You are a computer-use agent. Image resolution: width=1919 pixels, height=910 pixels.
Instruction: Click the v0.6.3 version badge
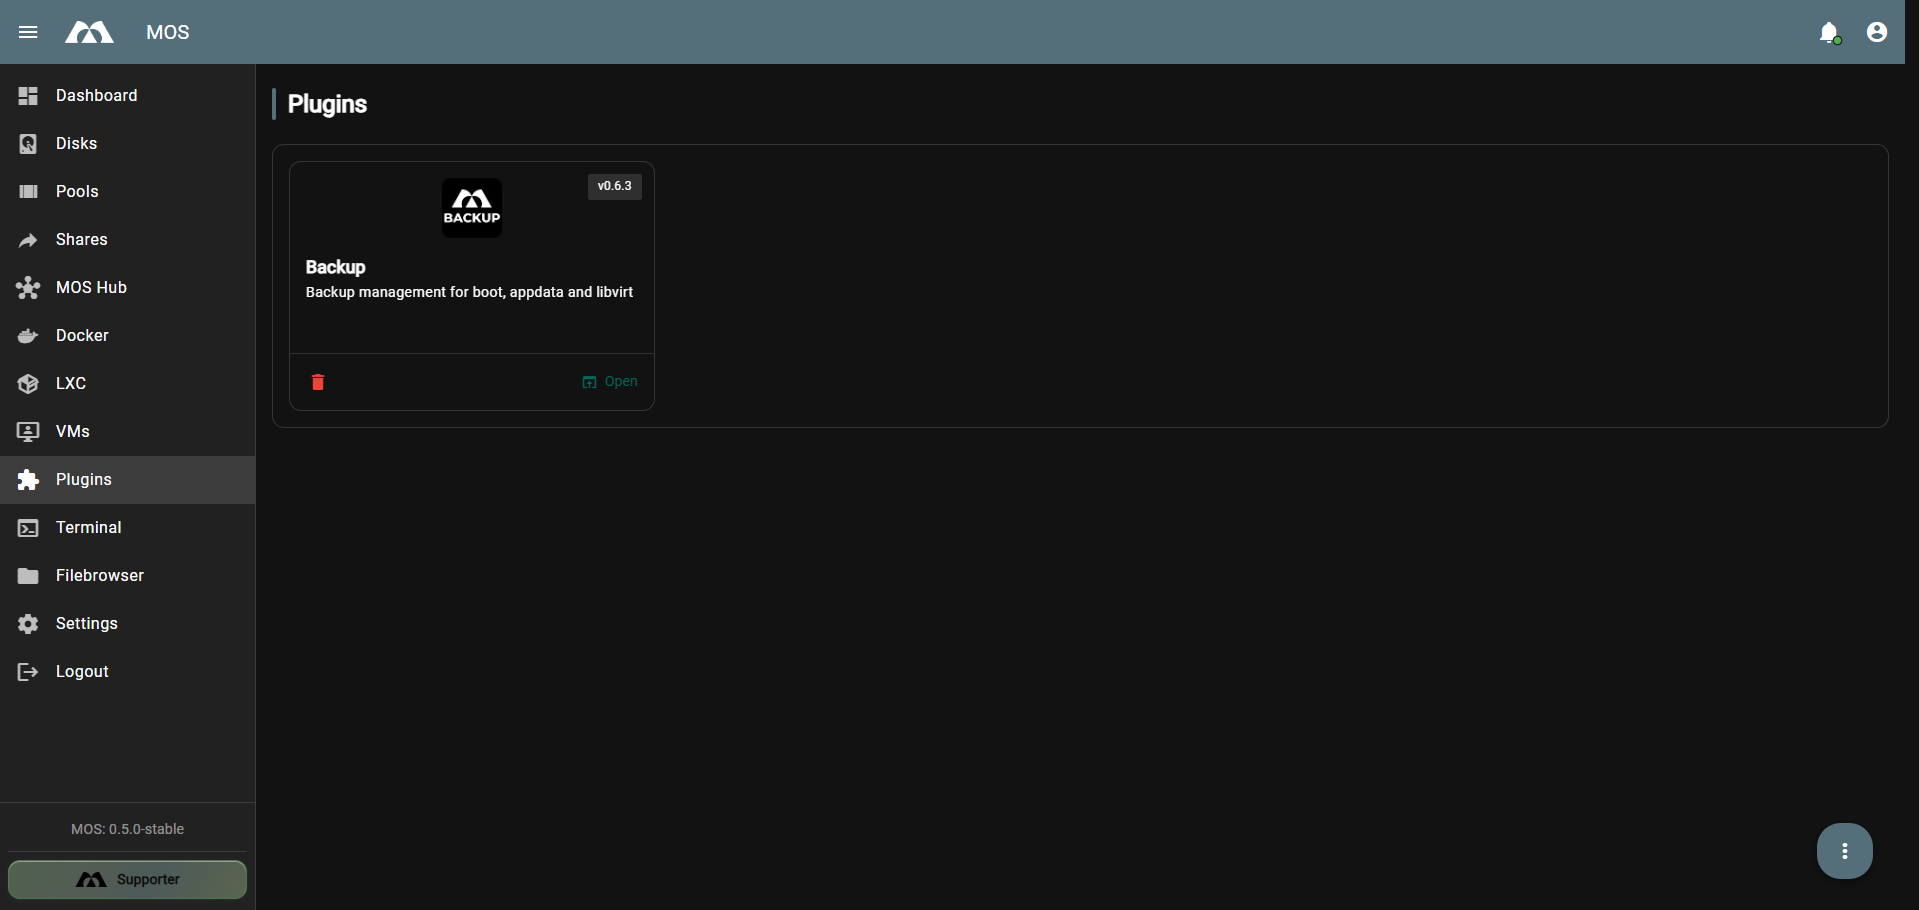pyautogui.click(x=615, y=186)
